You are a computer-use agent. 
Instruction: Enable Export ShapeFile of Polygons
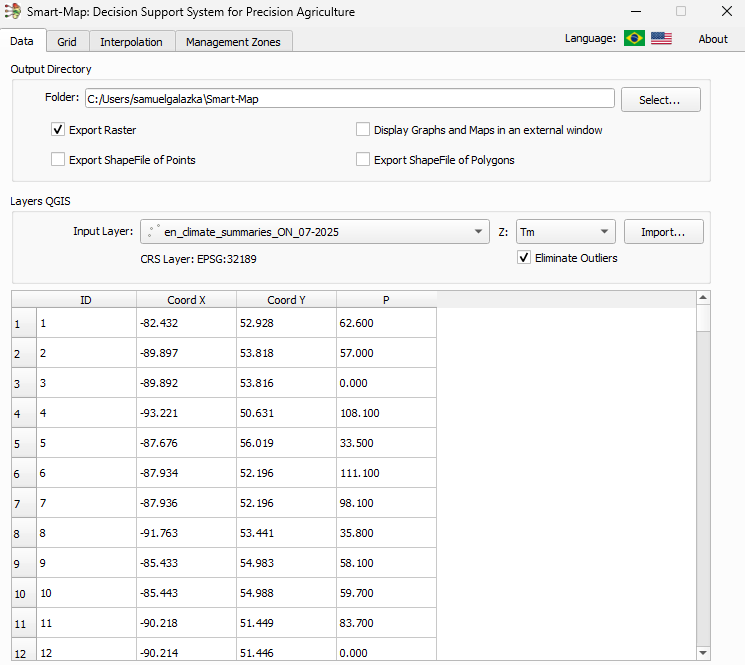click(x=363, y=160)
